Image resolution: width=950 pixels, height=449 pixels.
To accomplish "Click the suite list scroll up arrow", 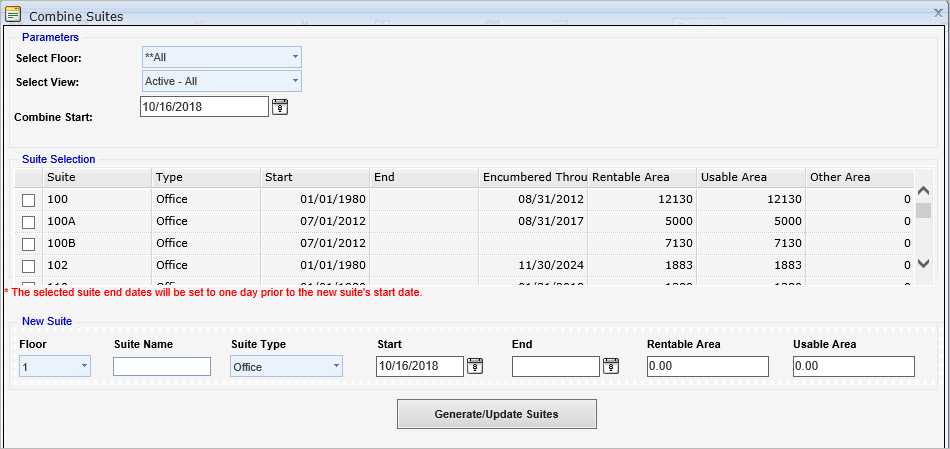I will pyautogui.click(x=923, y=190).
